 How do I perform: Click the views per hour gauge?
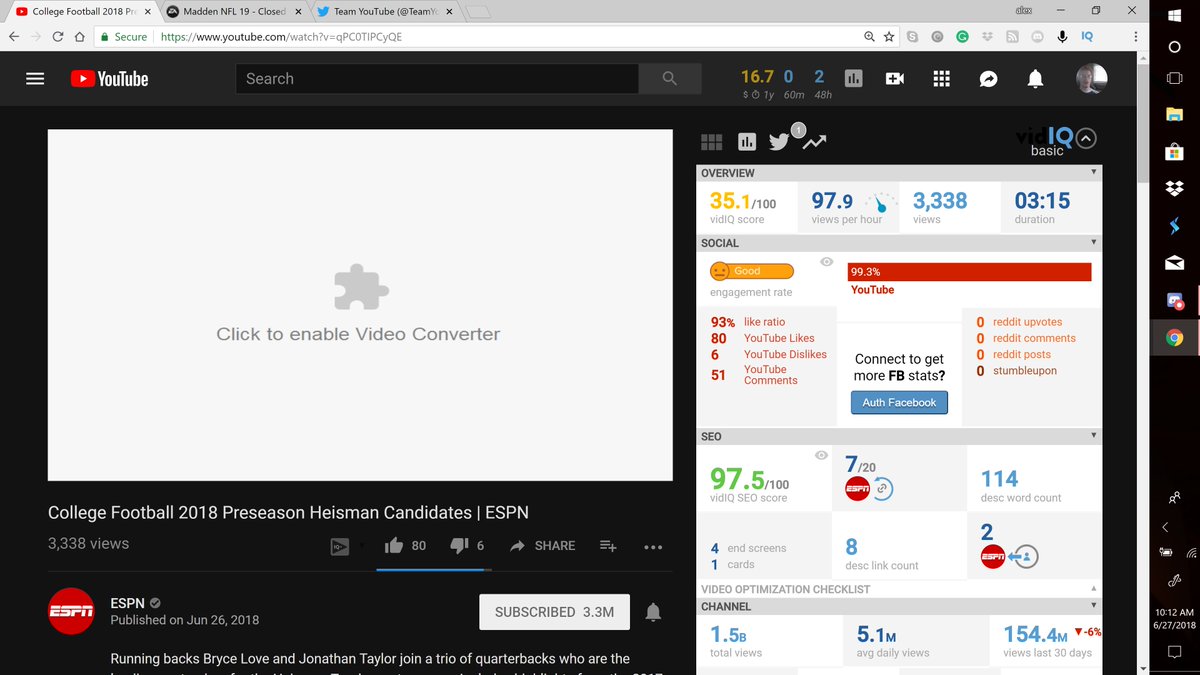[x=880, y=202]
